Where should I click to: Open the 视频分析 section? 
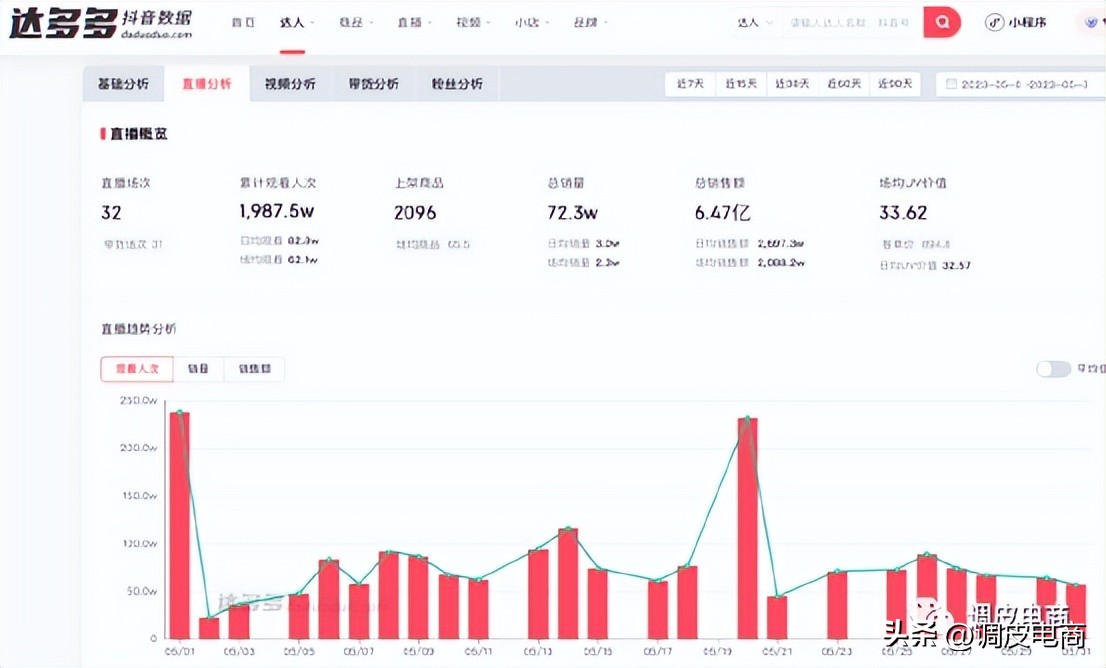pyautogui.click(x=290, y=84)
